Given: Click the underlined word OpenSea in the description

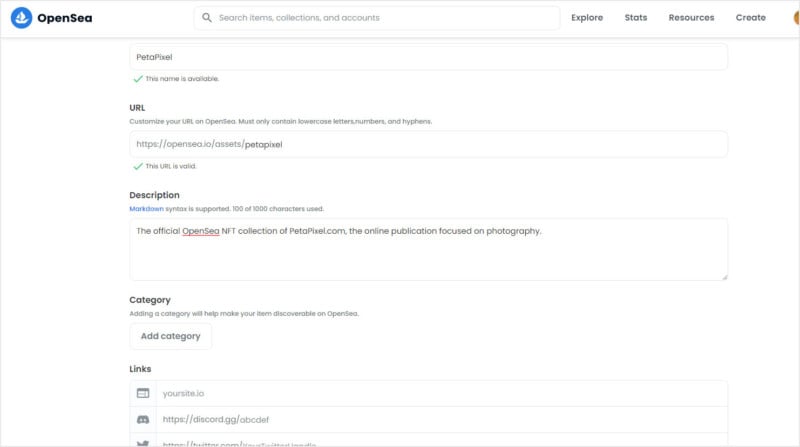Looking at the screenshot, I should (201, 231).
